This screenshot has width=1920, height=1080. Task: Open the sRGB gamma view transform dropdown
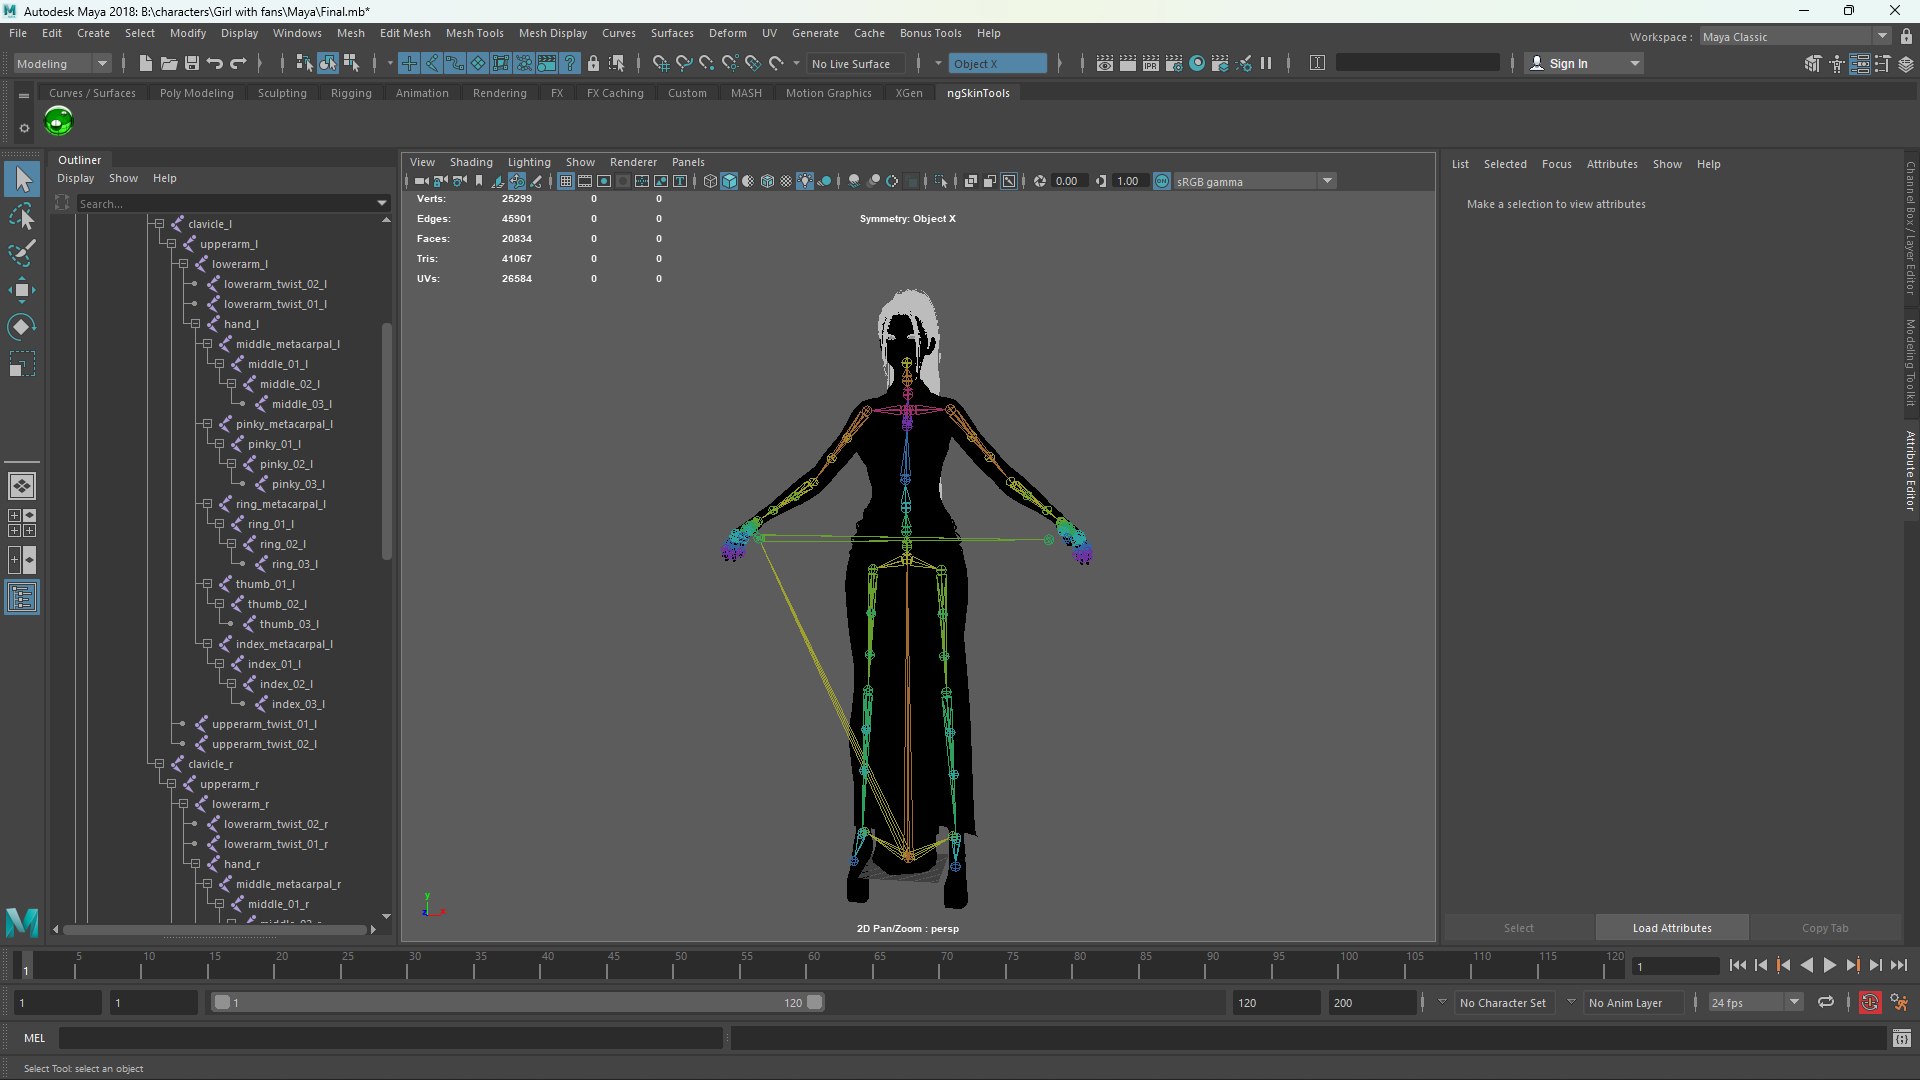1254,181
